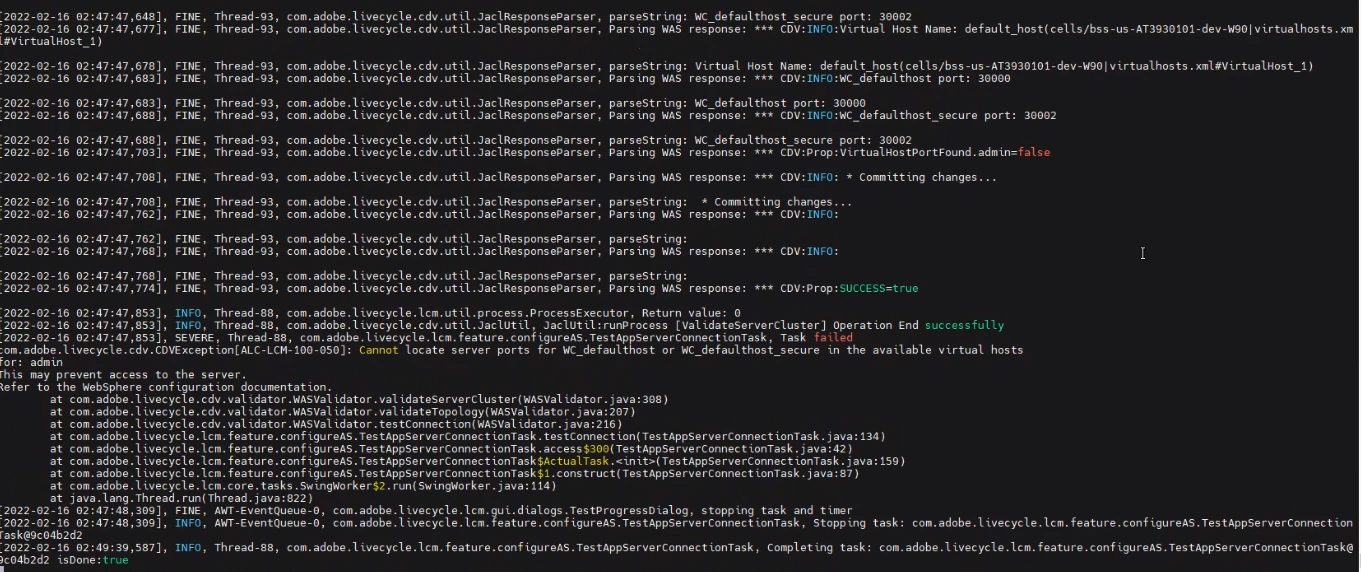Viewport: 1361px width, 572px height.
Task: Click the 'Completing task:' log message
Action: [x=819, y=547]
